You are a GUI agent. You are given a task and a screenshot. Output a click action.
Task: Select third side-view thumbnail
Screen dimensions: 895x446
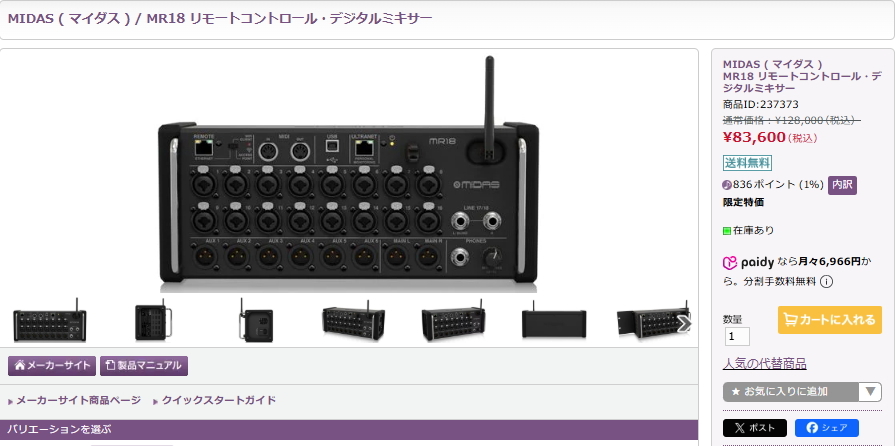click(x=256, y=321)
